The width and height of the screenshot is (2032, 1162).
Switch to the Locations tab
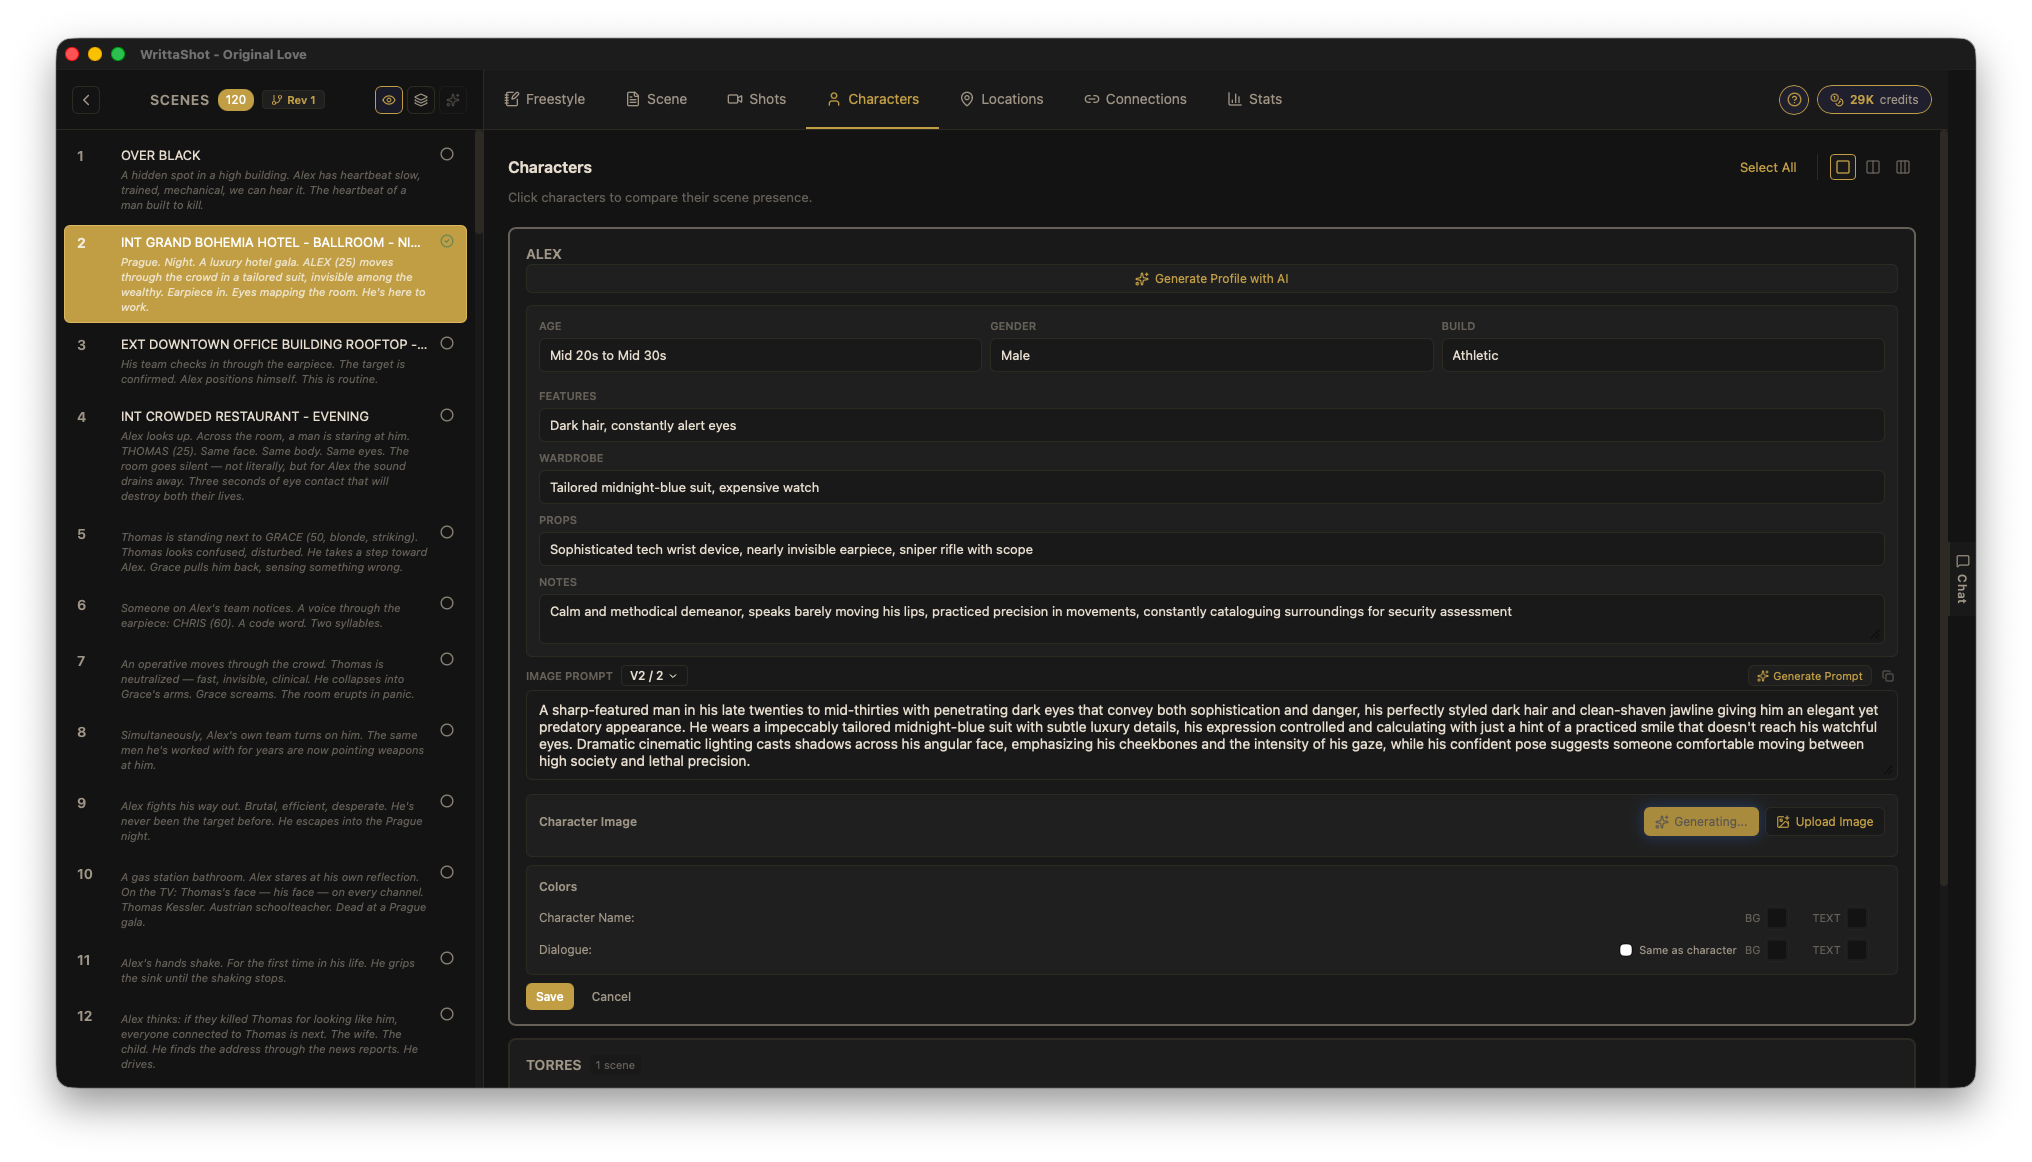click(1002, 99)
